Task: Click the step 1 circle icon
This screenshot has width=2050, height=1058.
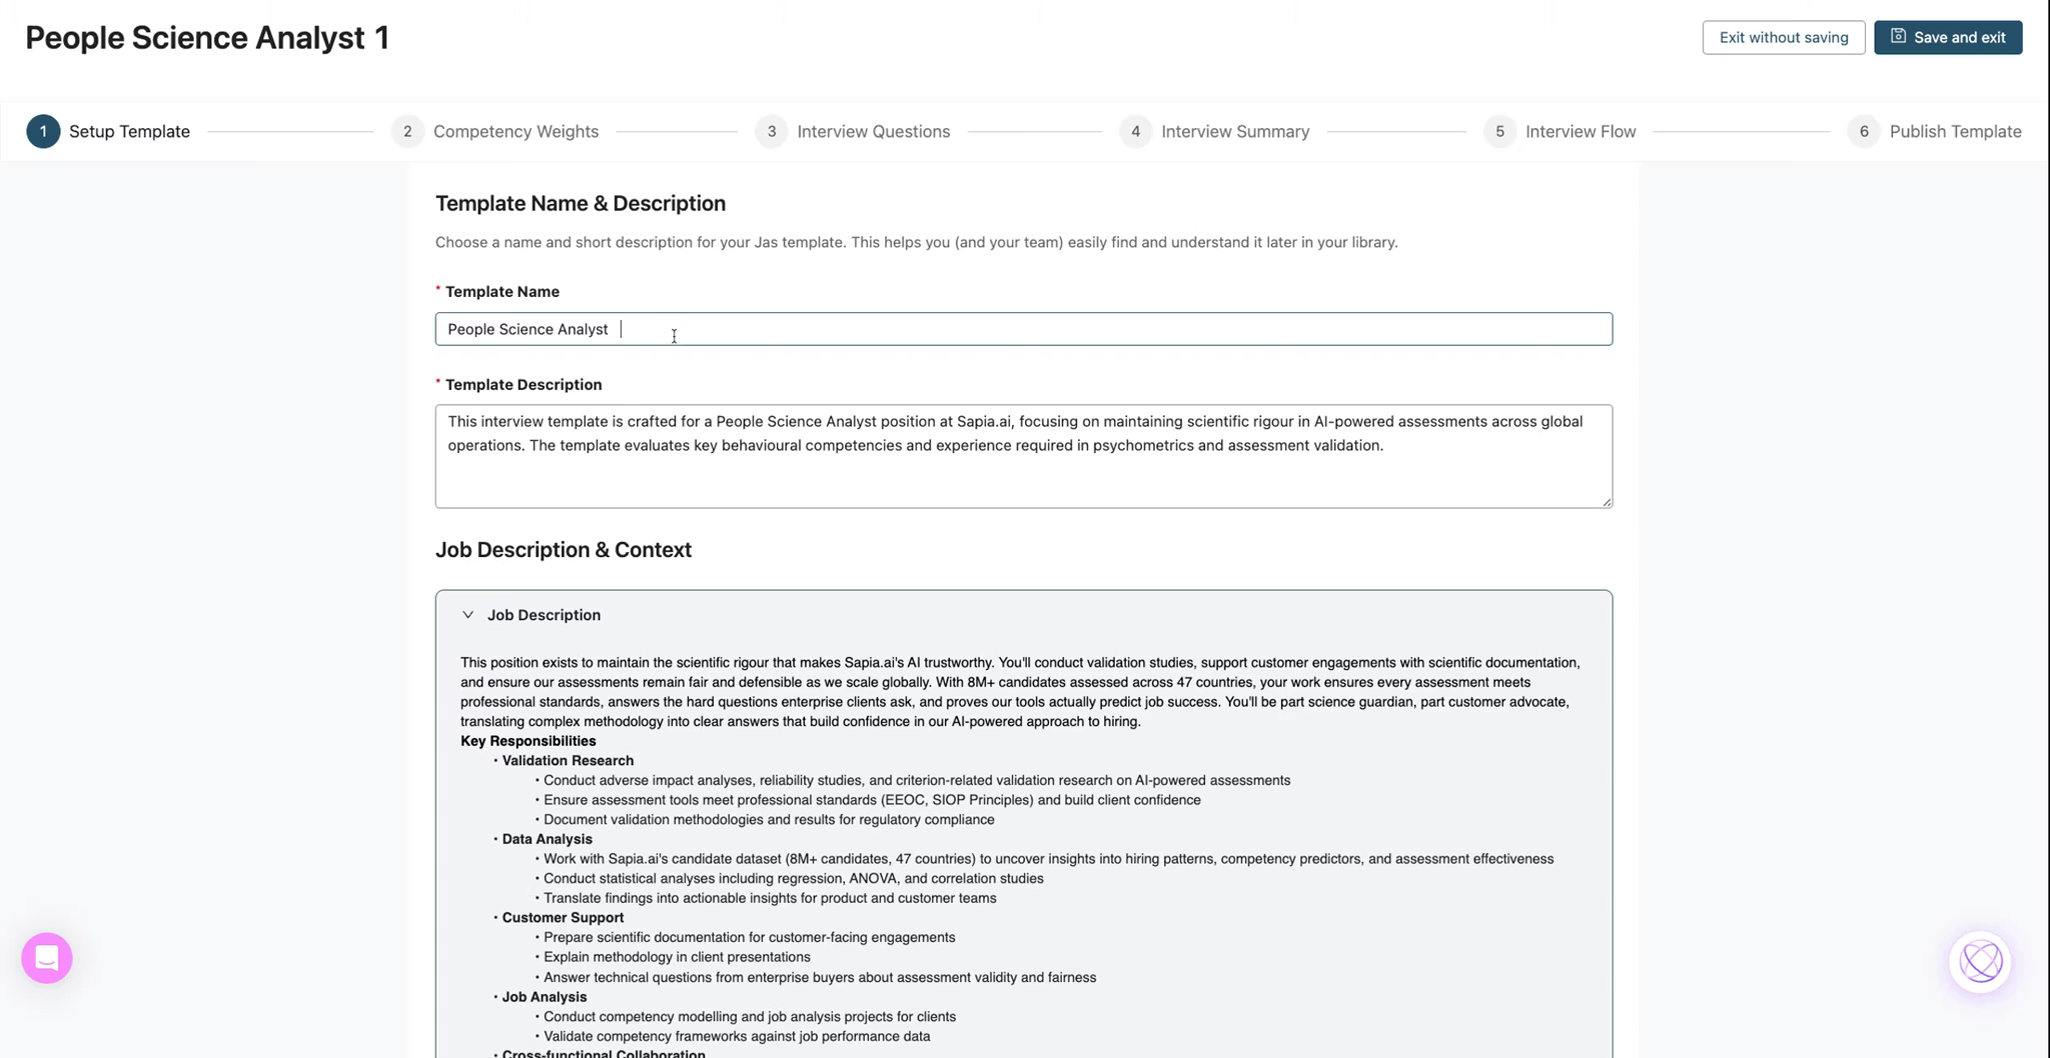Action: click(43, 131)
